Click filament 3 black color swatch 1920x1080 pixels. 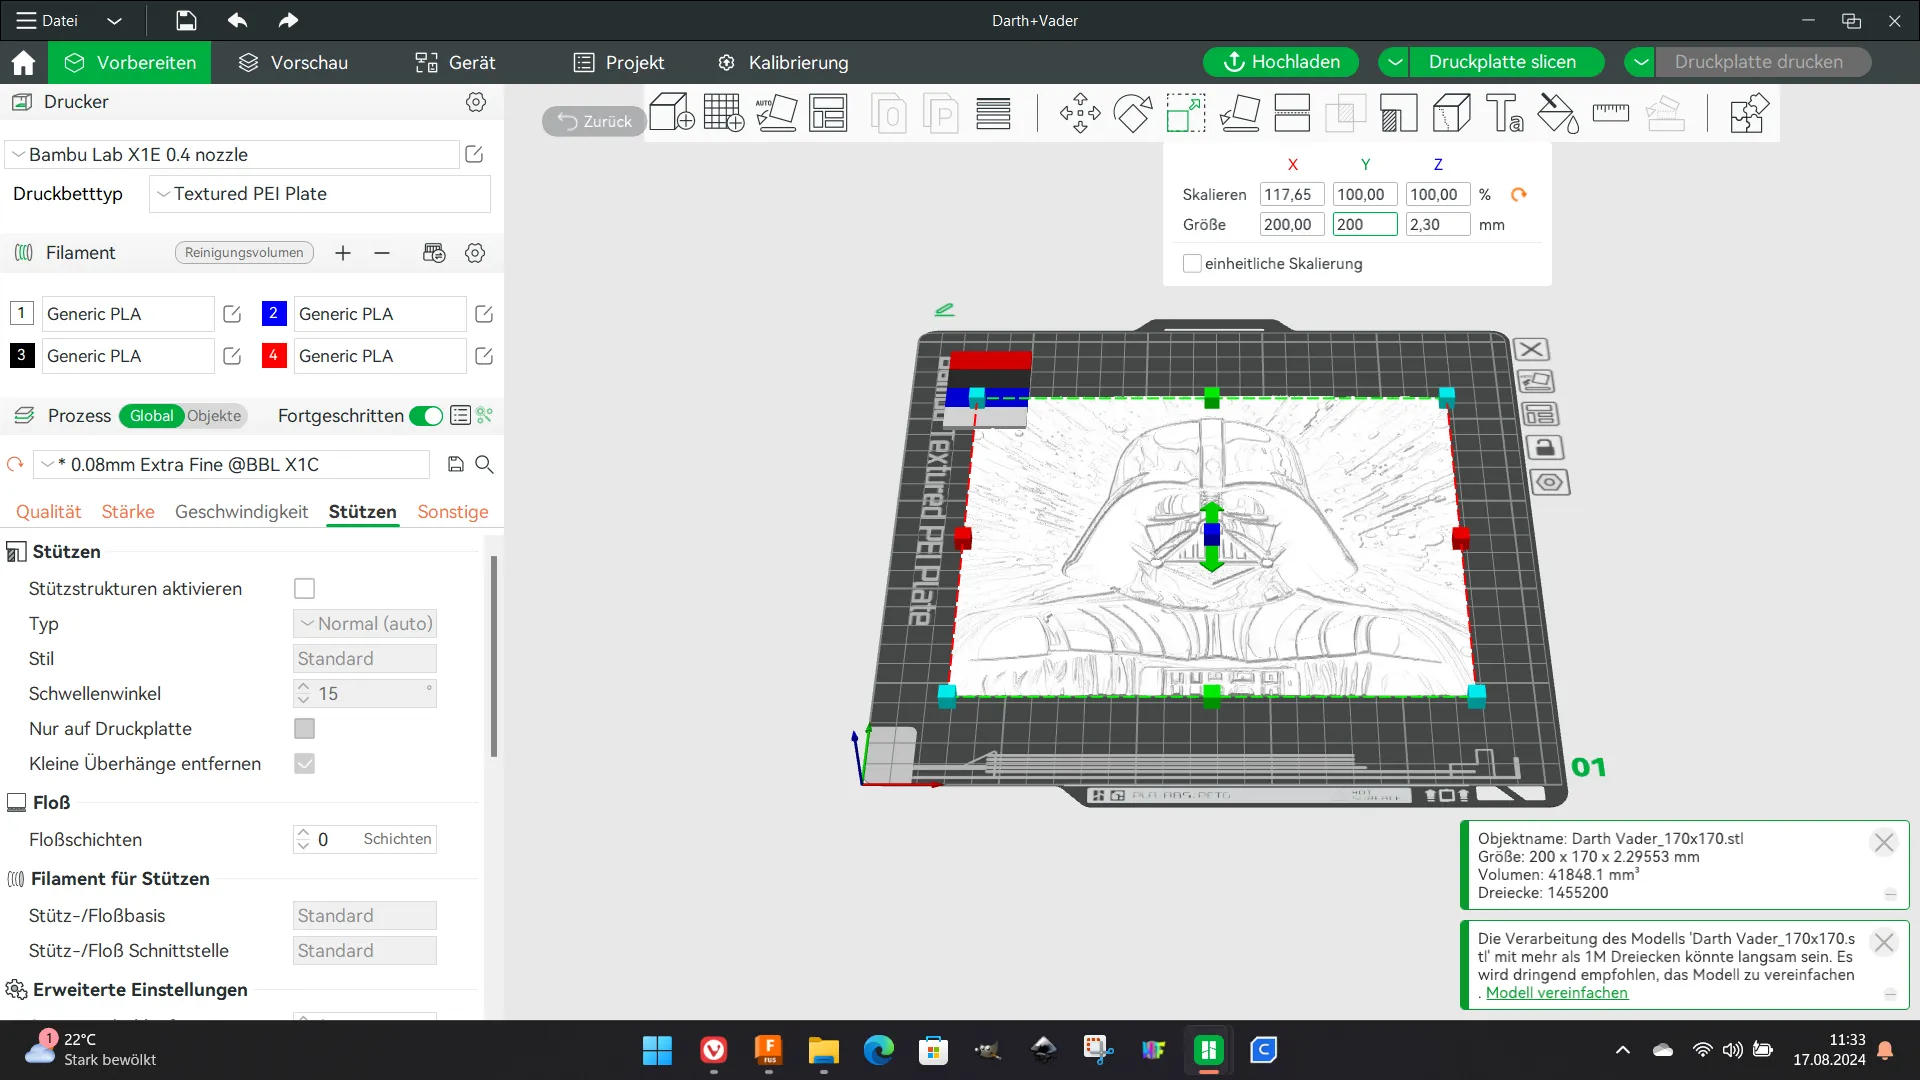21,355
